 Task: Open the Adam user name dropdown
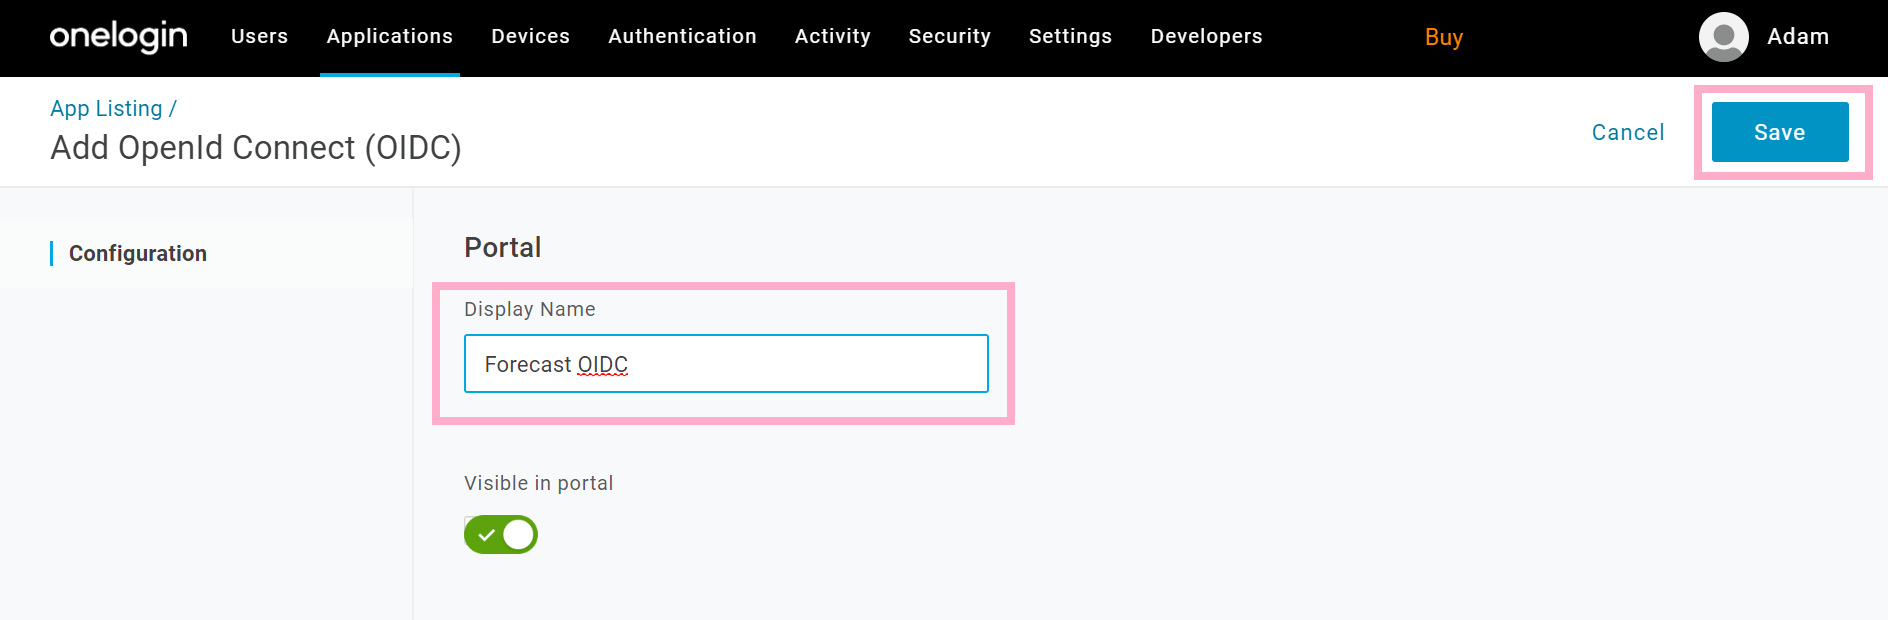point(1798,36)
